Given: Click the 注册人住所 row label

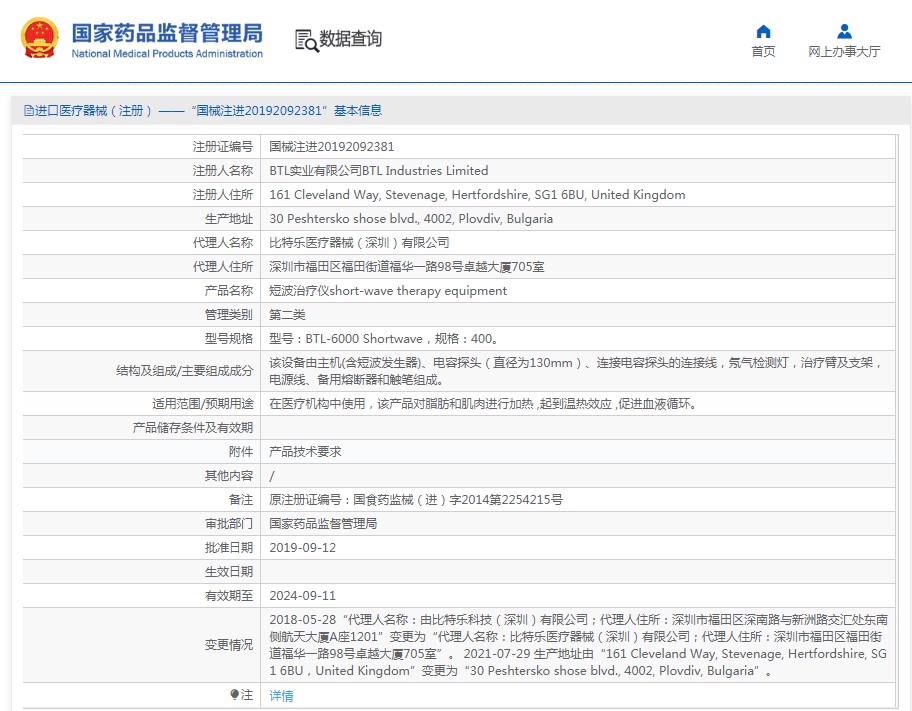Looking at the screenshot, I should coord(223,195).
